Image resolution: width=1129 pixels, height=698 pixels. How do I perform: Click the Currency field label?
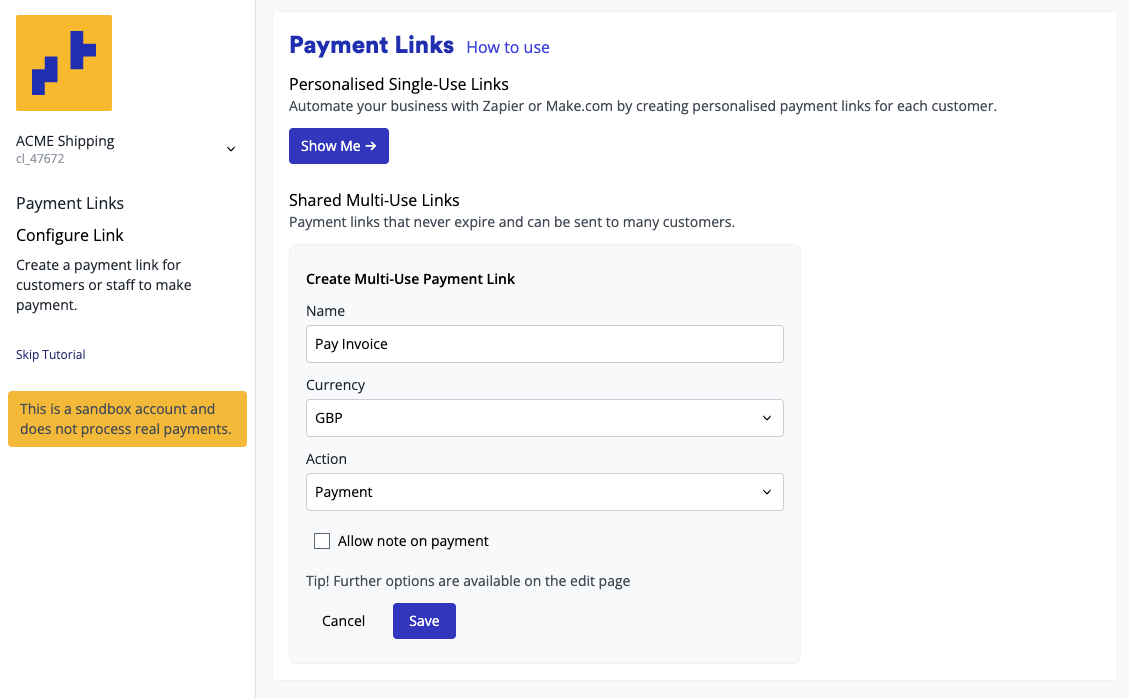(335, 385)
